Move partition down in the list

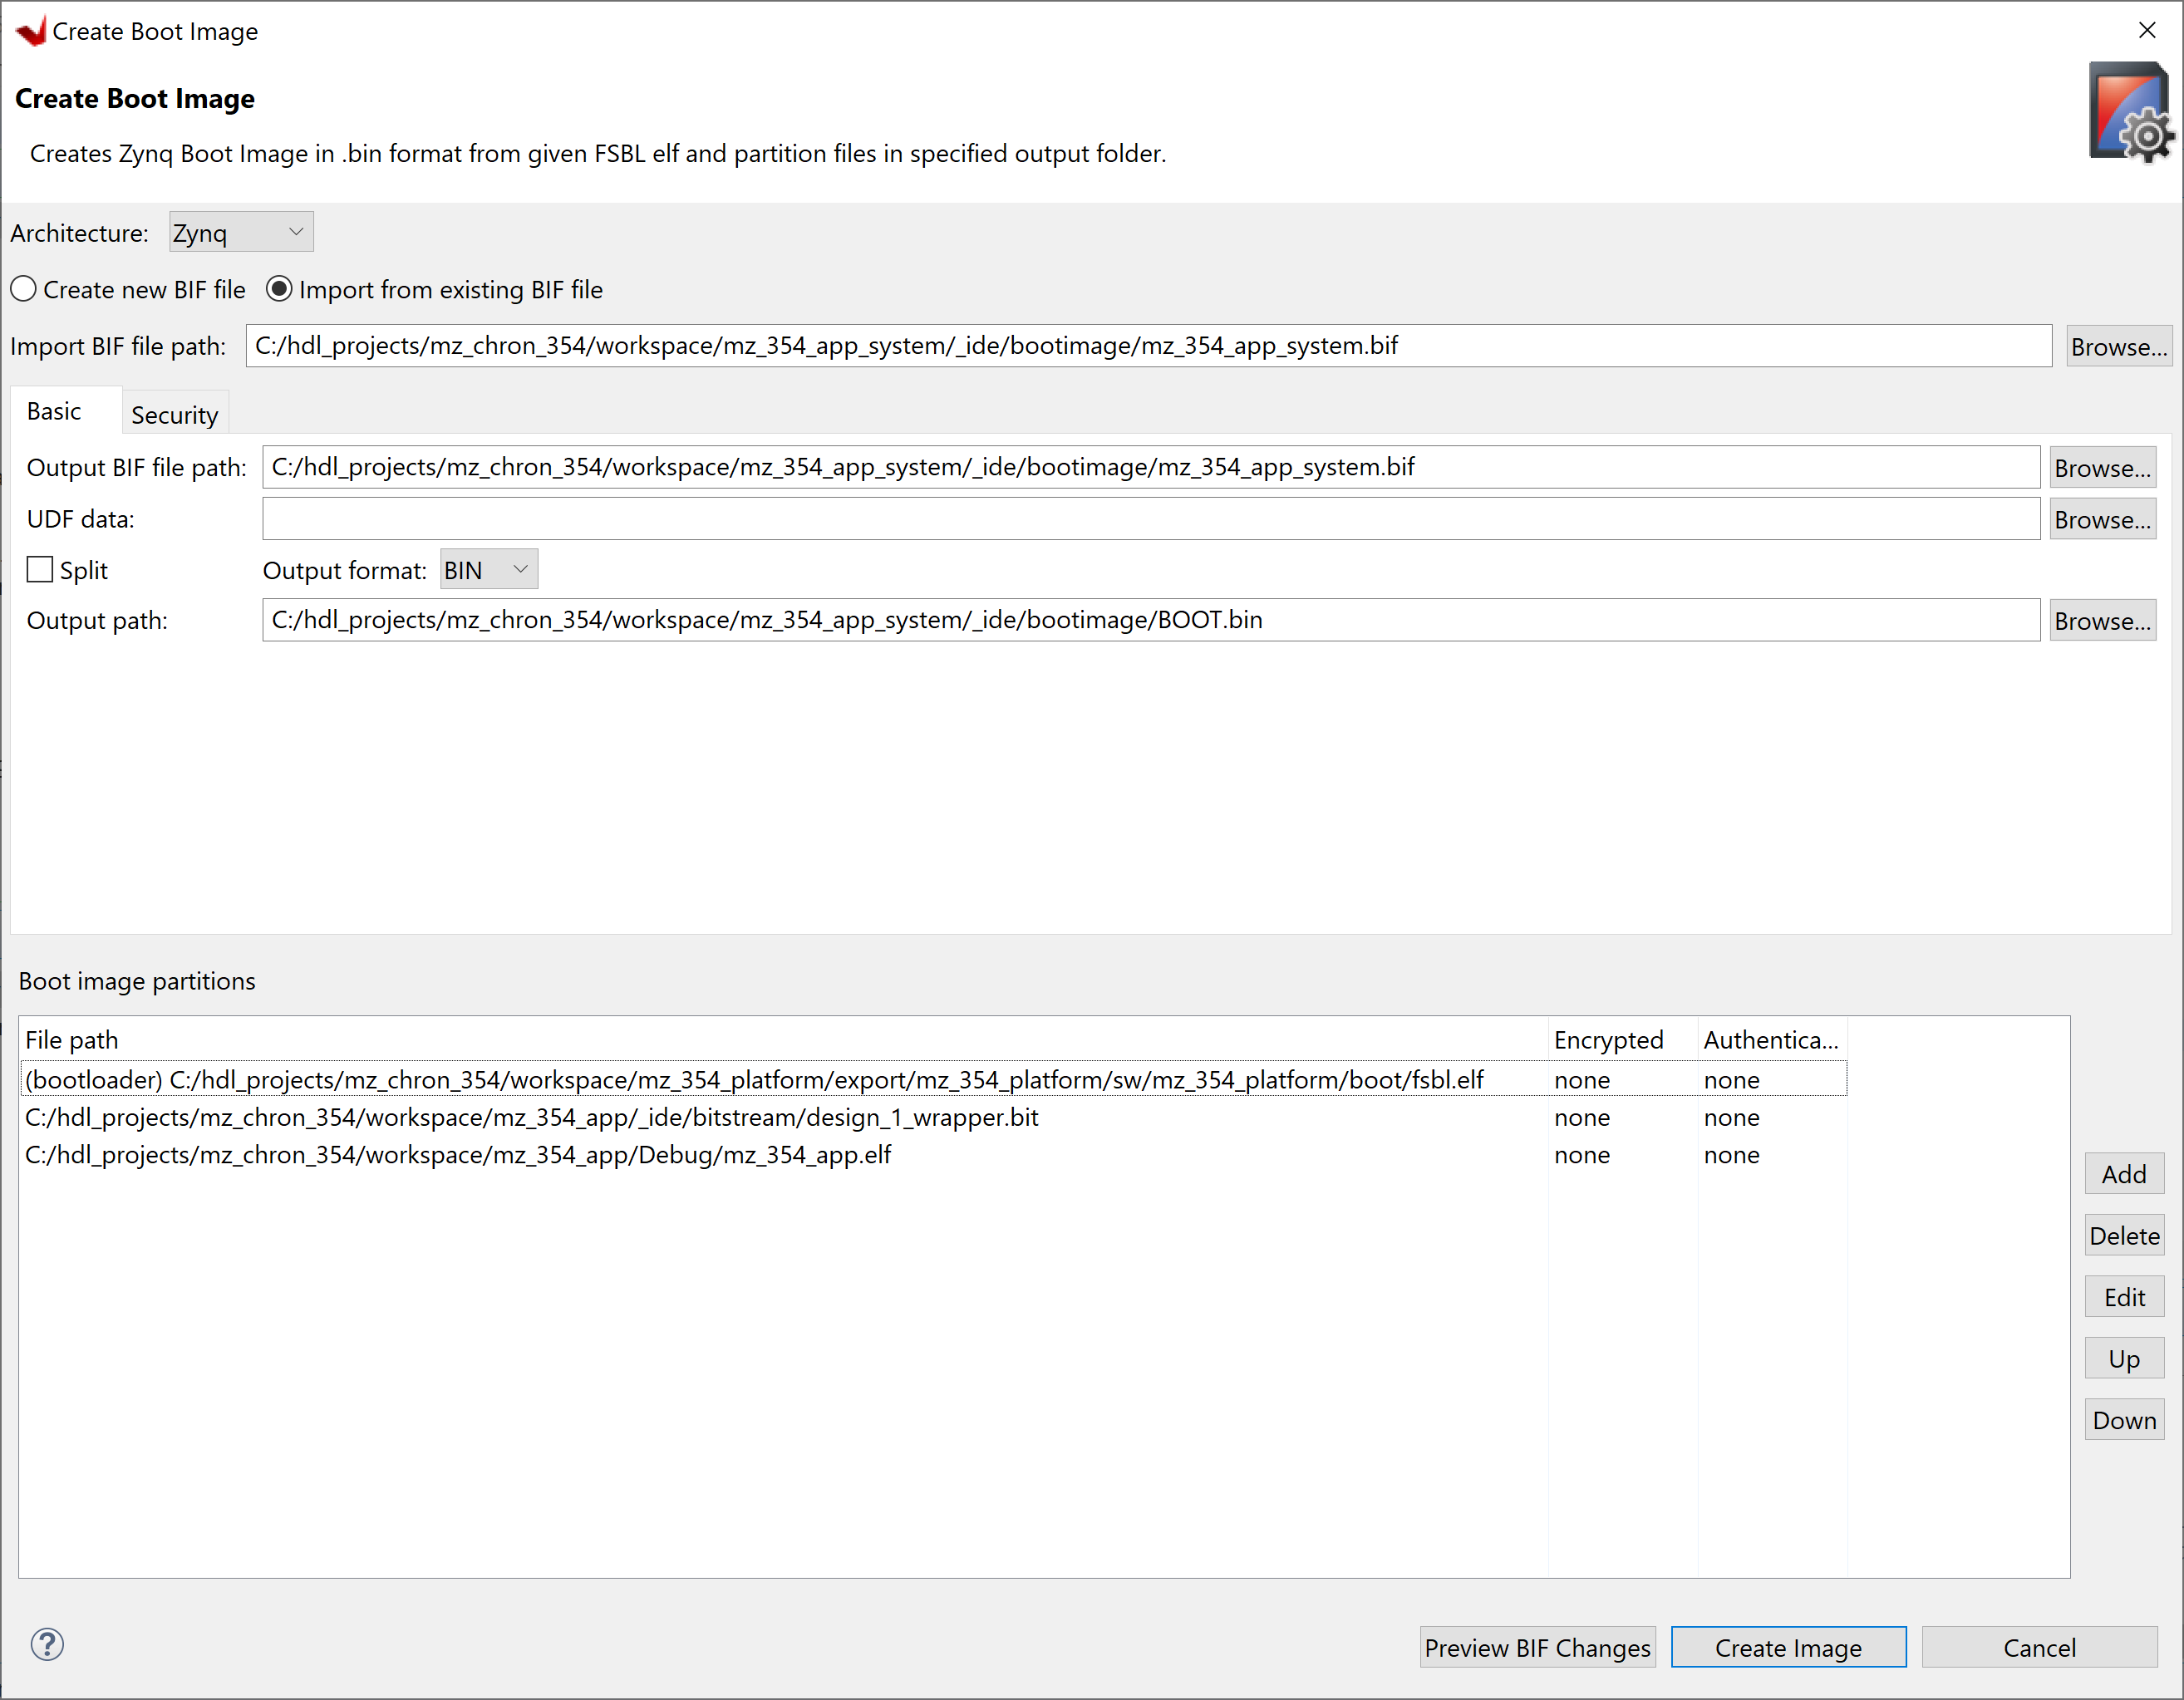click(x=2124, y=1419)
